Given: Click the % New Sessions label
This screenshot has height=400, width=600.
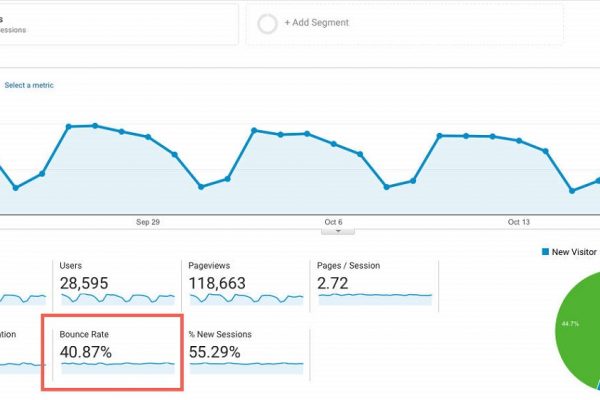Looking at the screenshot, I should (220, 335).
